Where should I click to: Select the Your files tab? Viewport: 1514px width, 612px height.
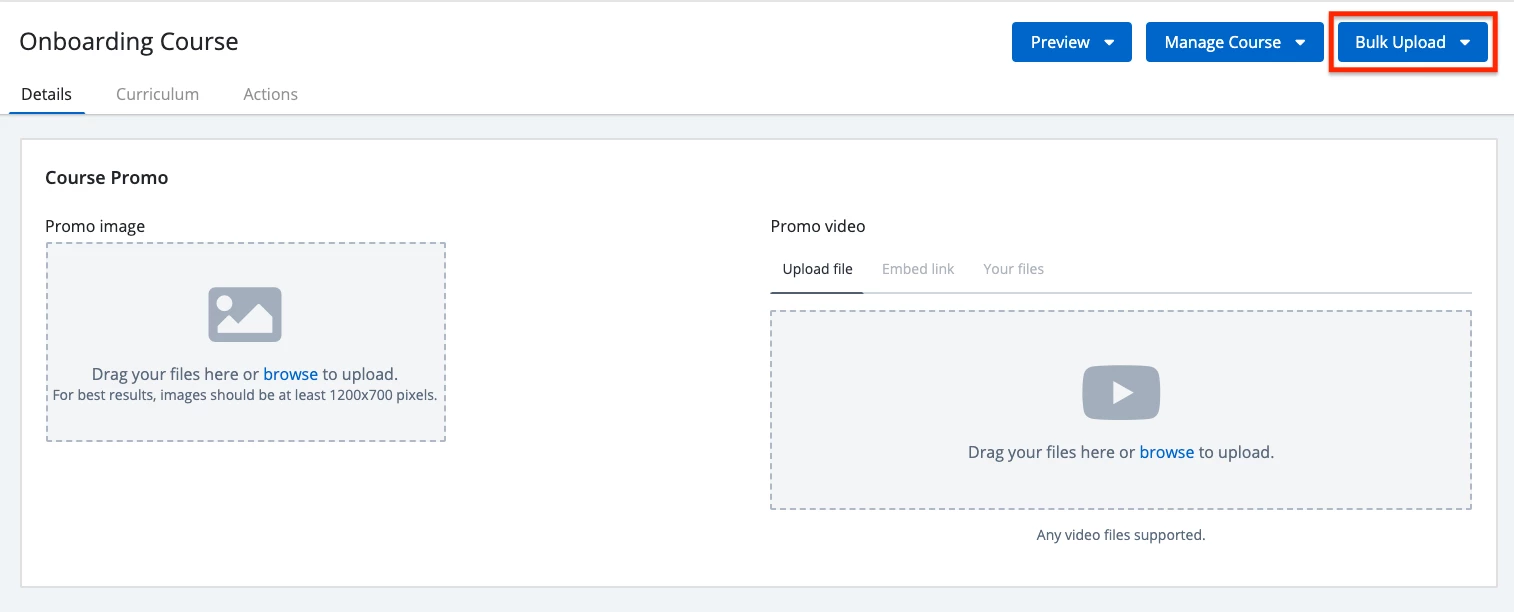(1013, 269)
